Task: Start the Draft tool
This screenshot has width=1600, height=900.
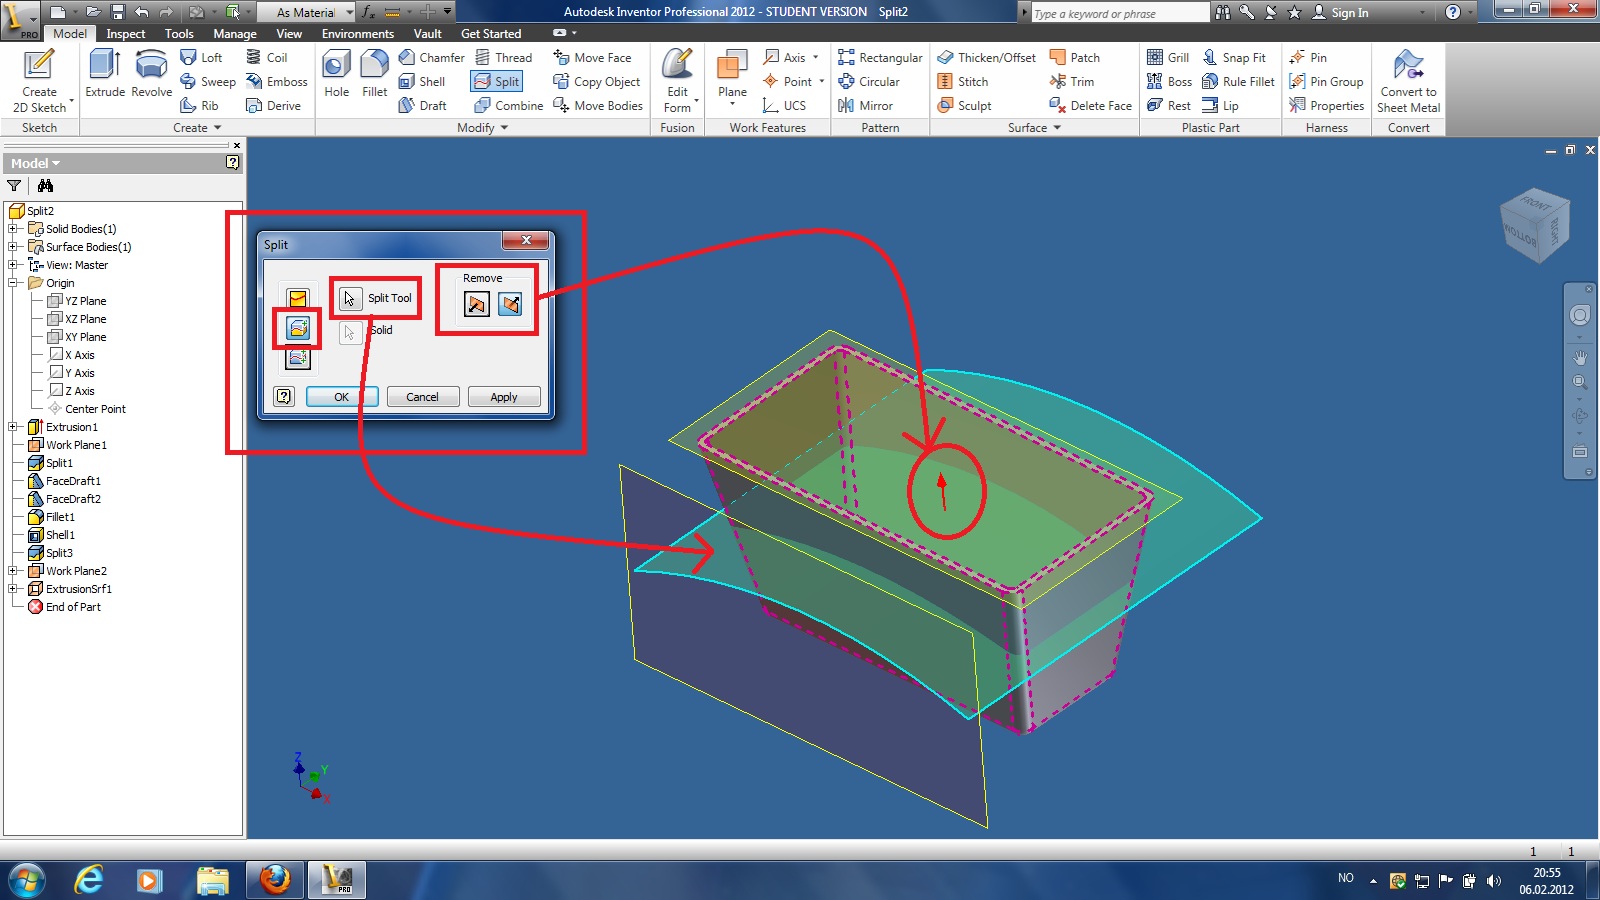Action: point(423,106)
